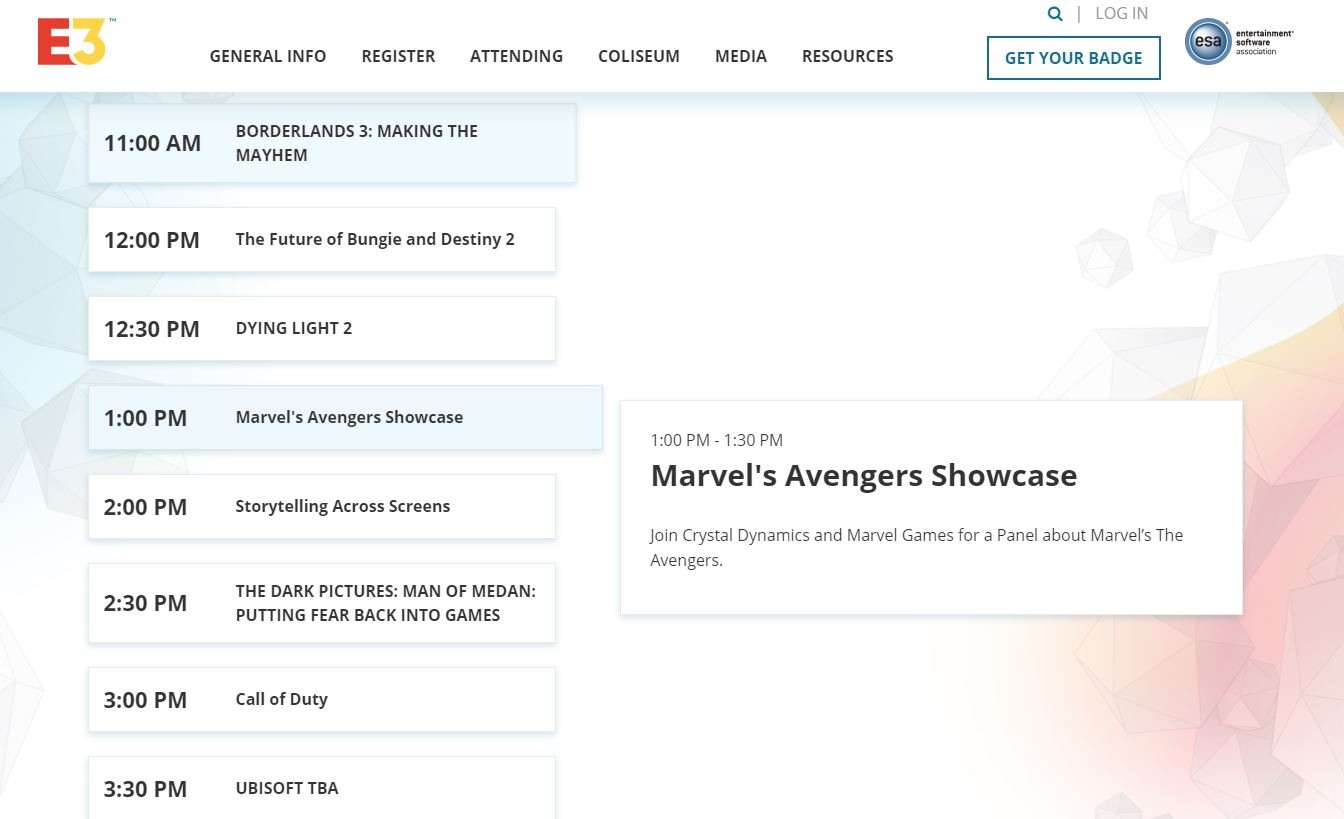Image resolution: width=1344 pixels, height=819 pixels.
Task: Expand The Future of Bungie session
Action: click(x=321, y=240)
